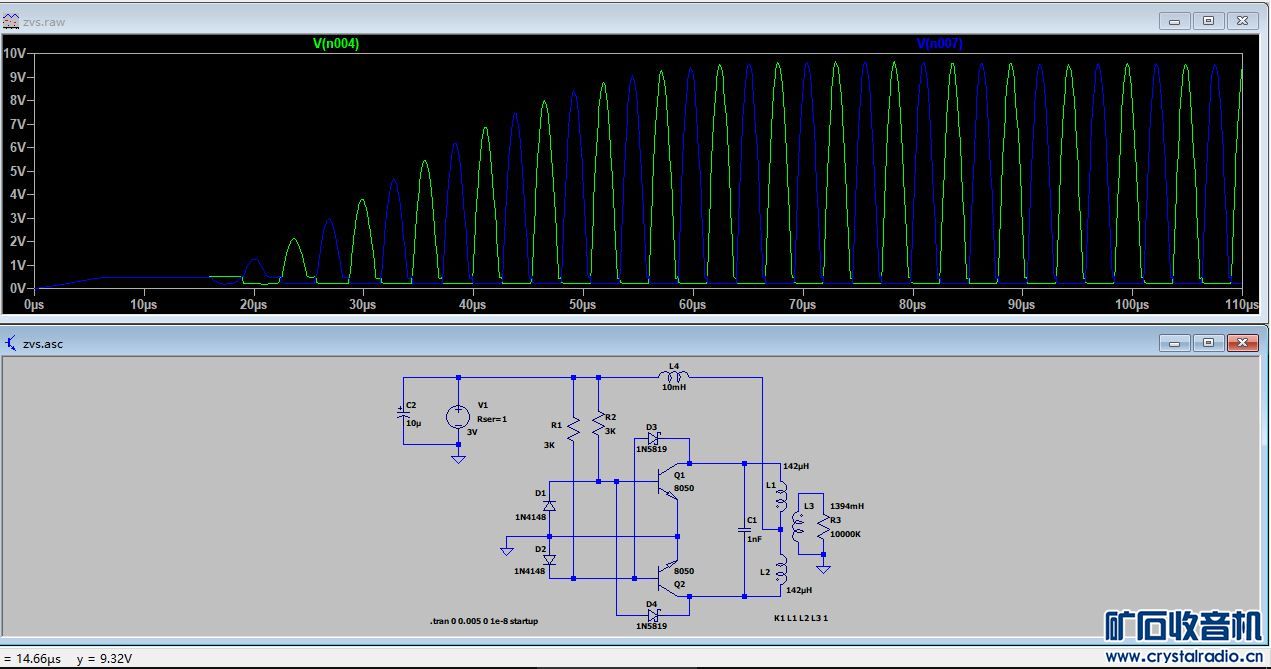Screen dimensions: 1271x669
Task: Click the L4 10mH inductor symbol
Action: tap(674, 377)
